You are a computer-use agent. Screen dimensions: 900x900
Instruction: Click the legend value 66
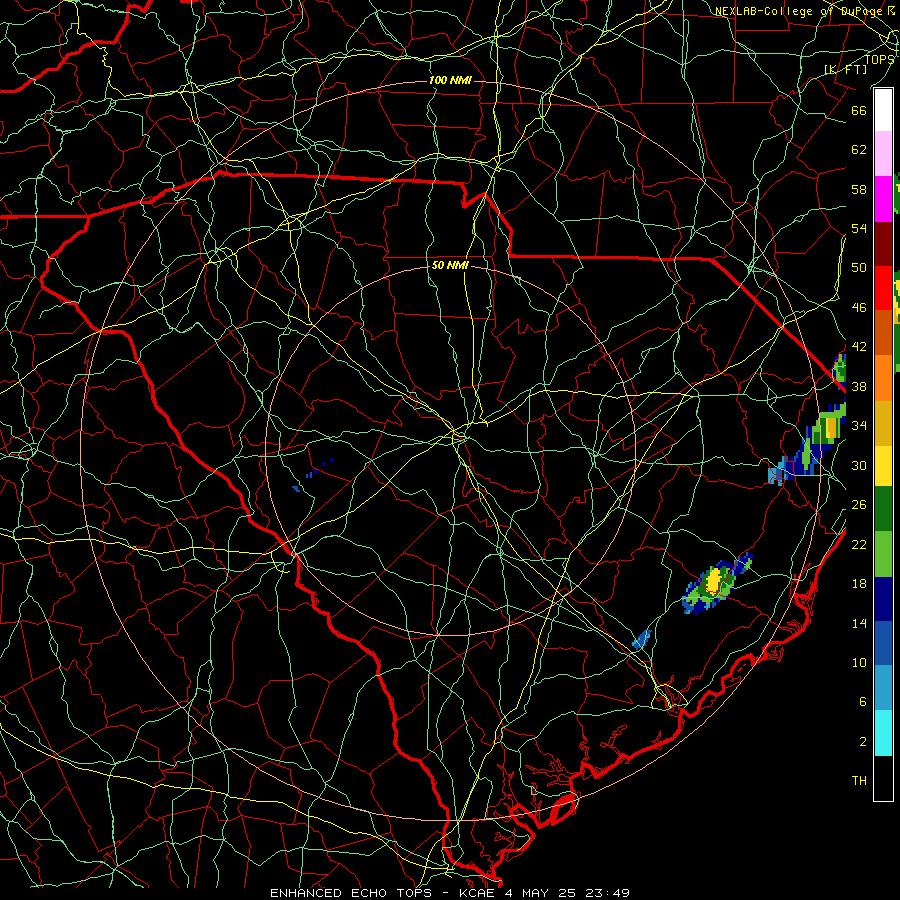click(x=859, y=110)
